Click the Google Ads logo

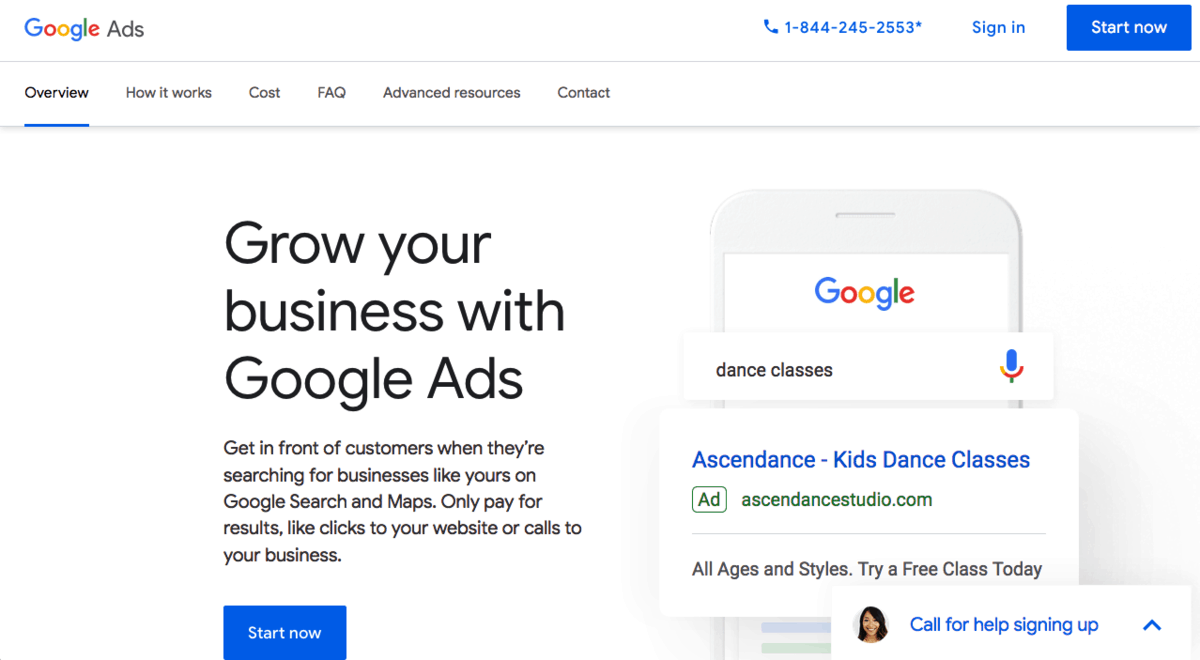[84, 28]
